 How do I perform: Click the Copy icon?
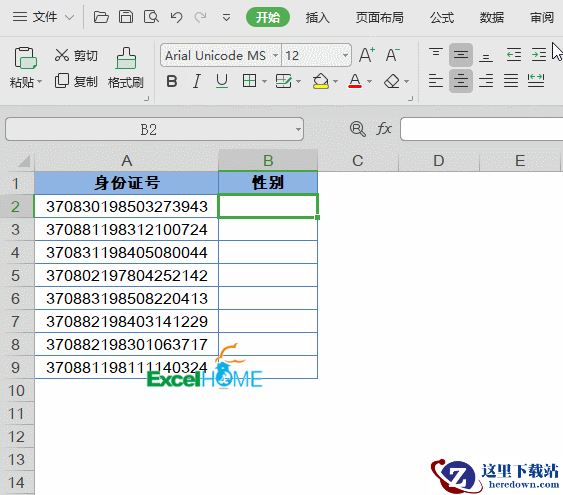click(62, 81)
